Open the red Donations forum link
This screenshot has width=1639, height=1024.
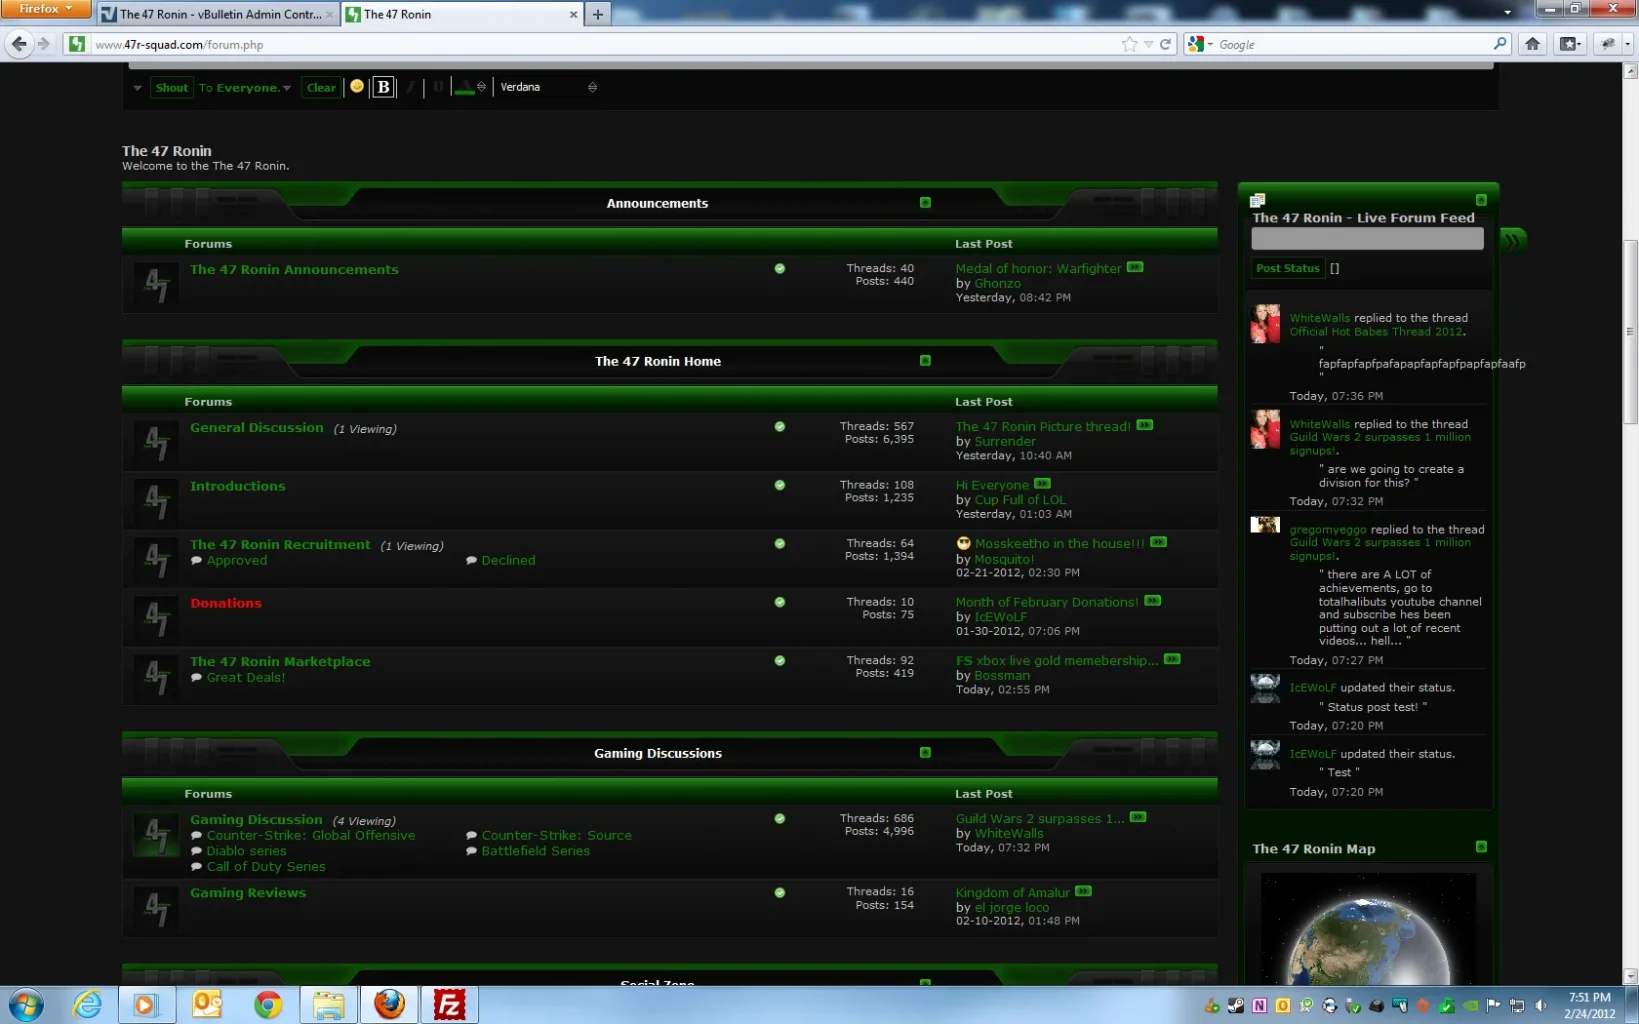click(x=226, y=603)
